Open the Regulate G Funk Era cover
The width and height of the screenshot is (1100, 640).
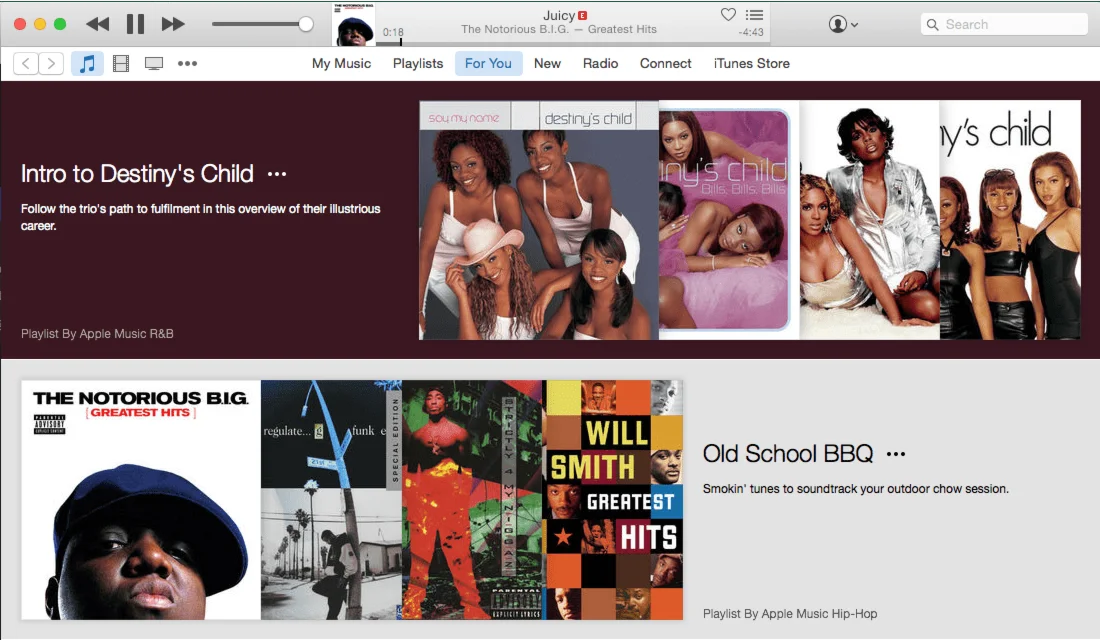click(331, 500)
